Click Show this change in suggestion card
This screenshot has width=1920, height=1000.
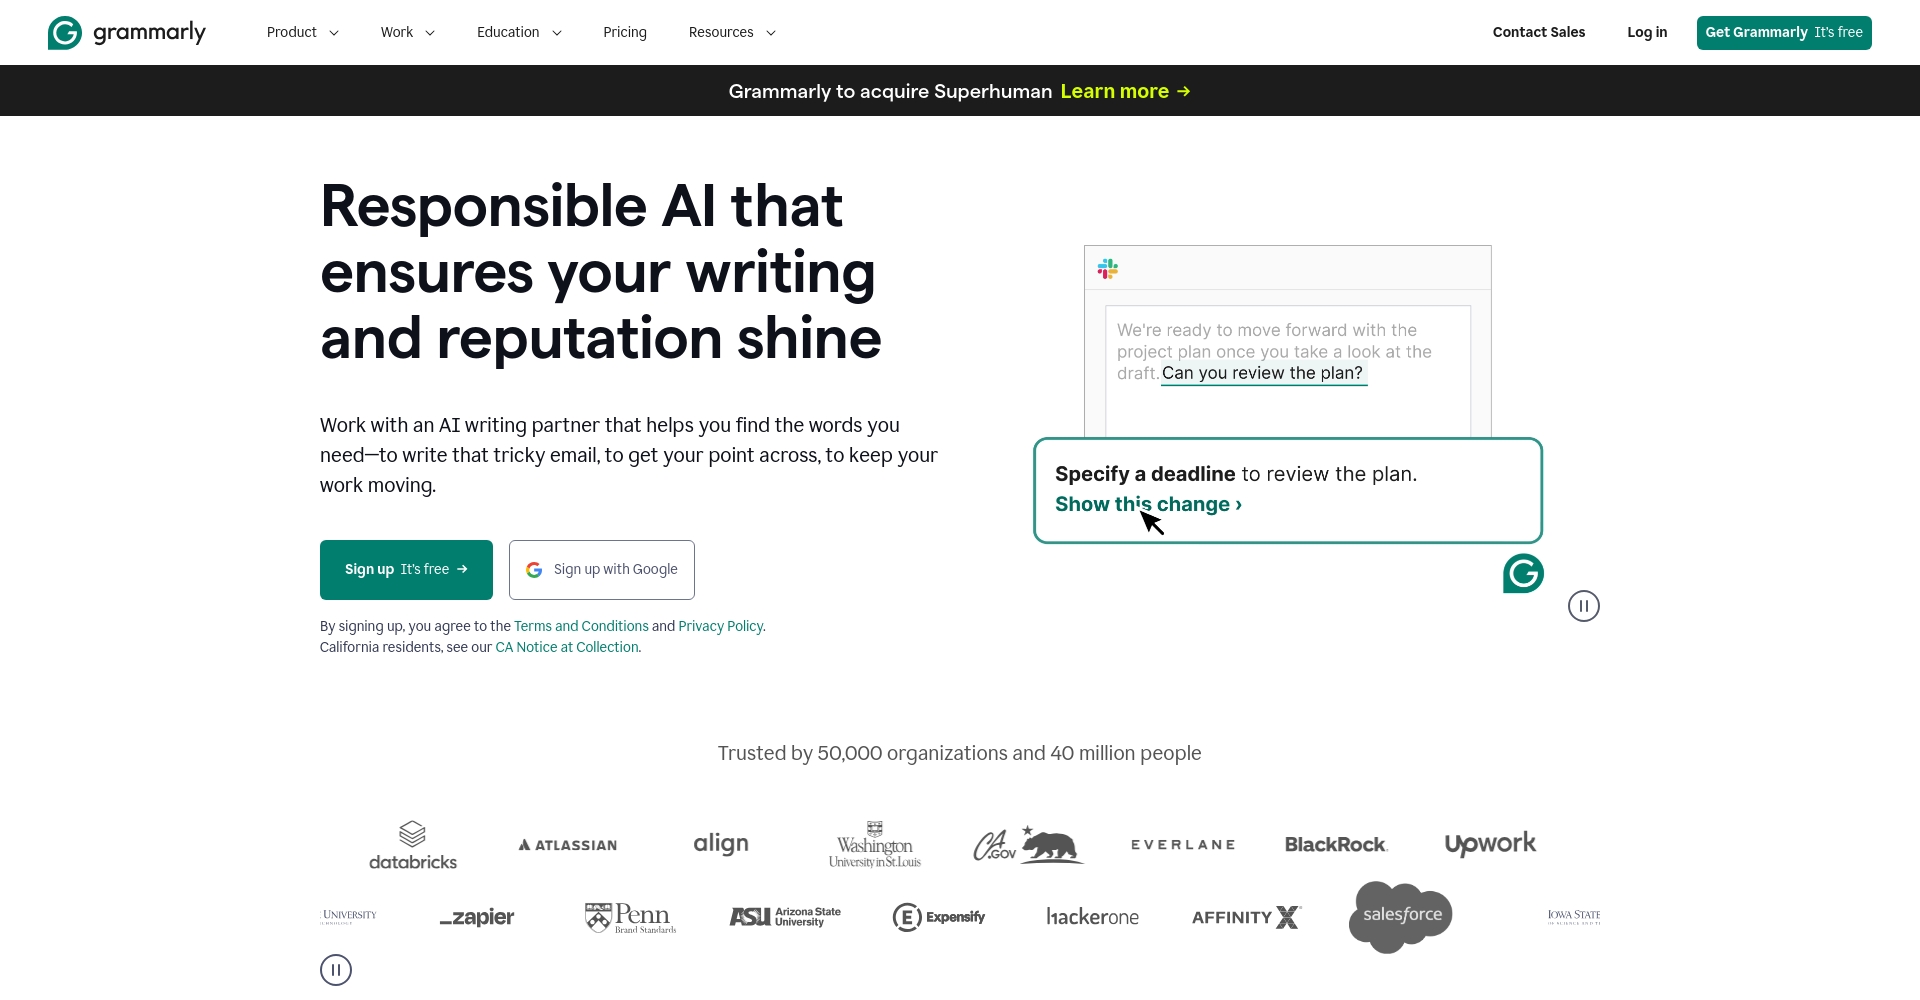click(x=1148, y=504)
